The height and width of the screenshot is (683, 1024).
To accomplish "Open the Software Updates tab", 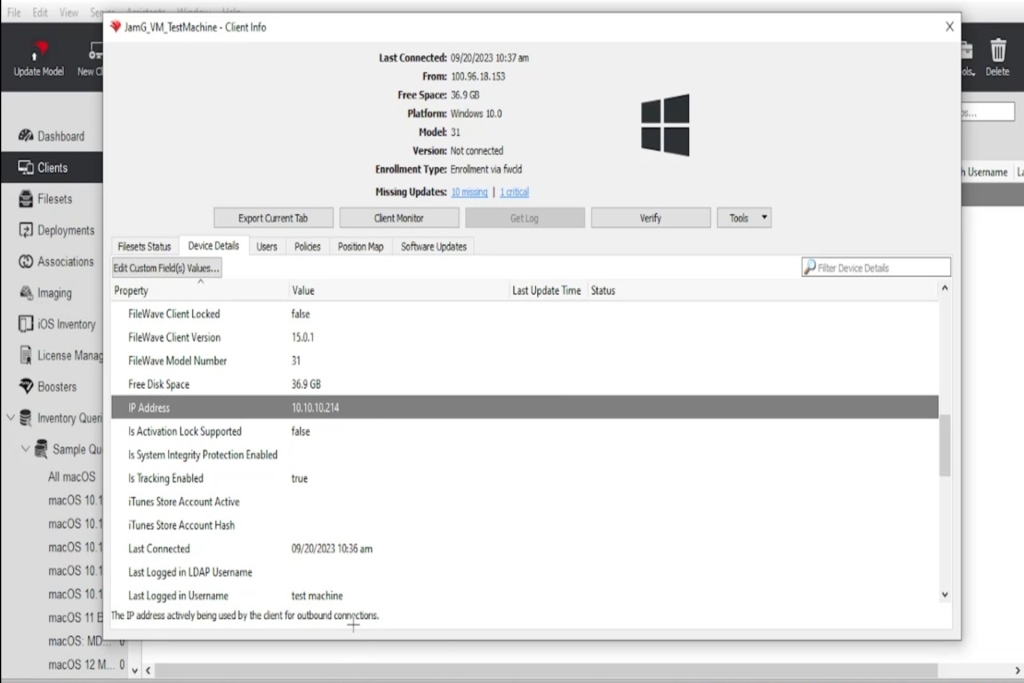I will pos(434,247).
